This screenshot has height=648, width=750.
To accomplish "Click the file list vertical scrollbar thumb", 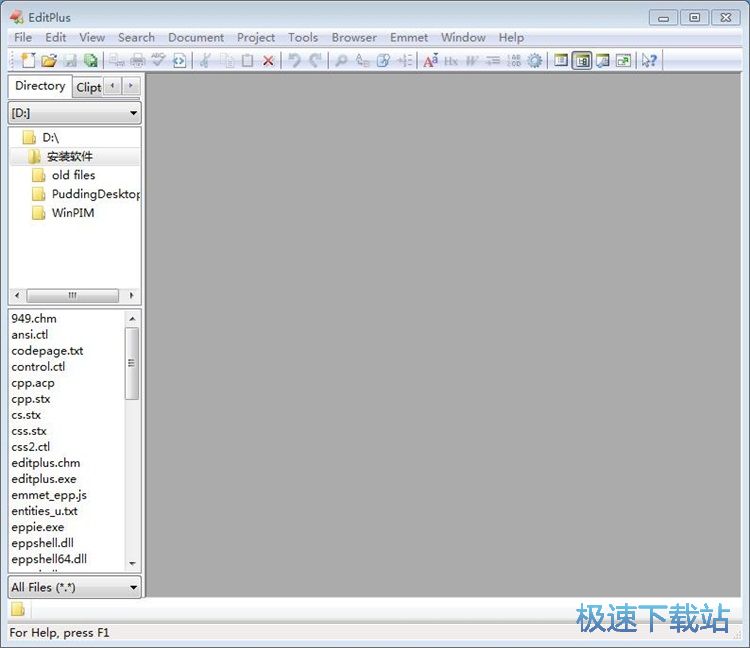I will (x=132, y=363).
